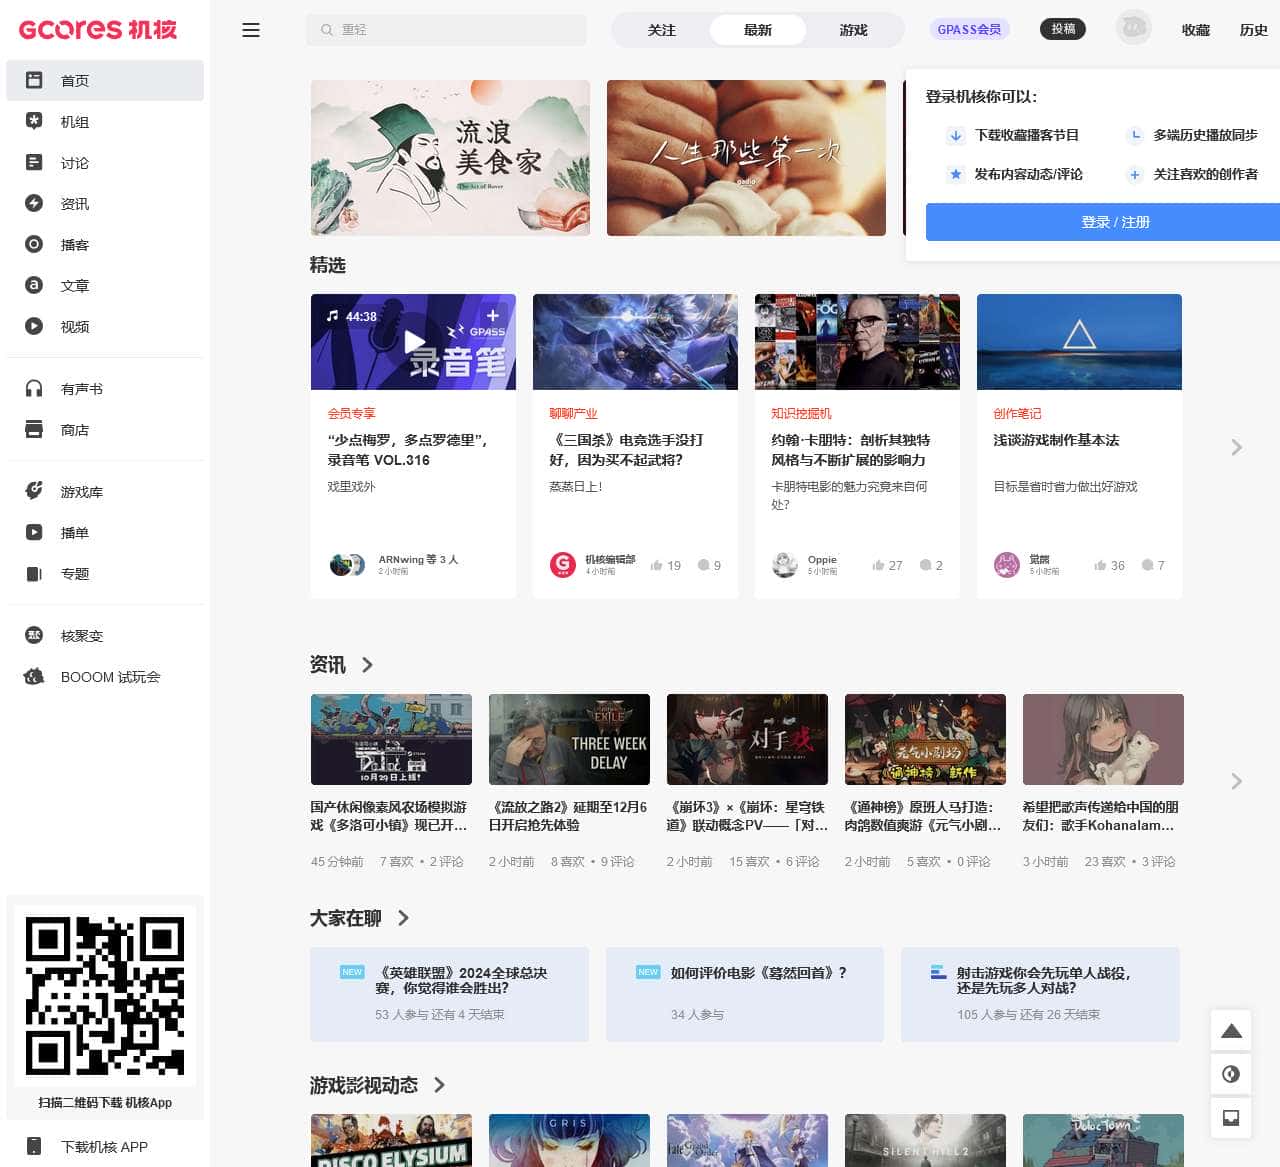
Task: Expand 大家在聊 section chevron
Action: click(403, 918)
